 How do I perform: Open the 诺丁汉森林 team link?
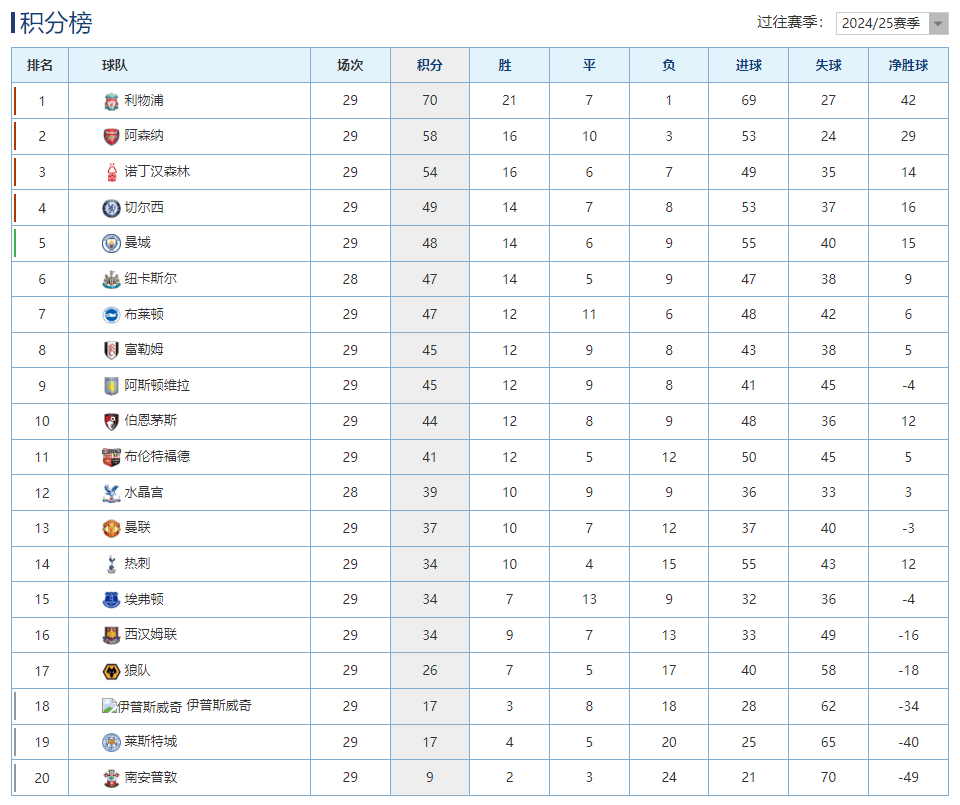click(x=157, y=172)
